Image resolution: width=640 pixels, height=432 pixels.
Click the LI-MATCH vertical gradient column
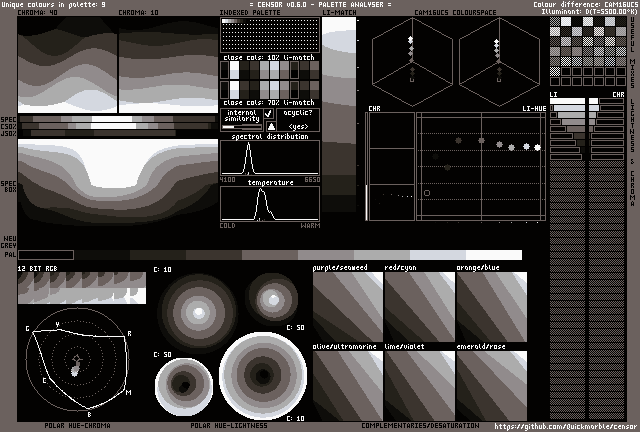point(339,115)
